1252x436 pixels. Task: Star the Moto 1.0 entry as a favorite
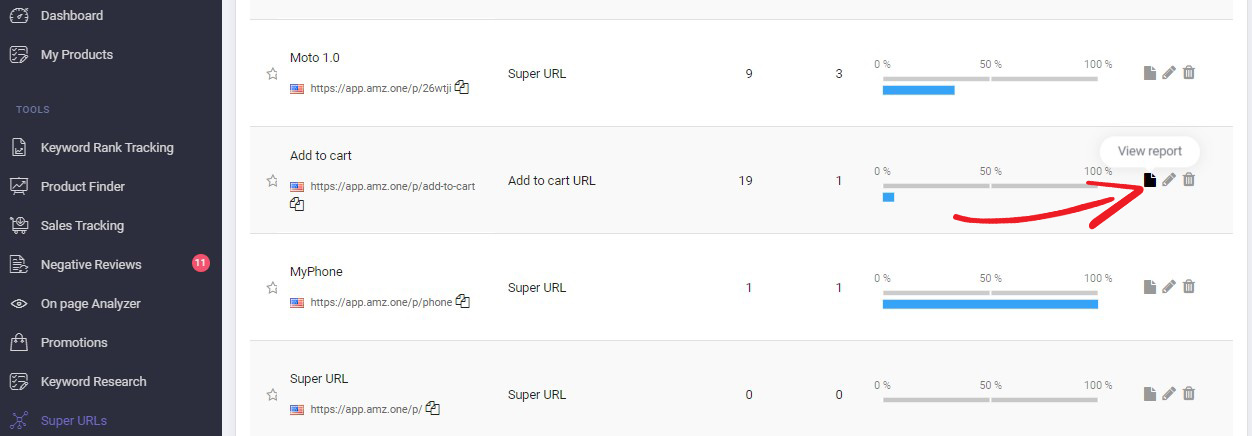tap(272, 74)
